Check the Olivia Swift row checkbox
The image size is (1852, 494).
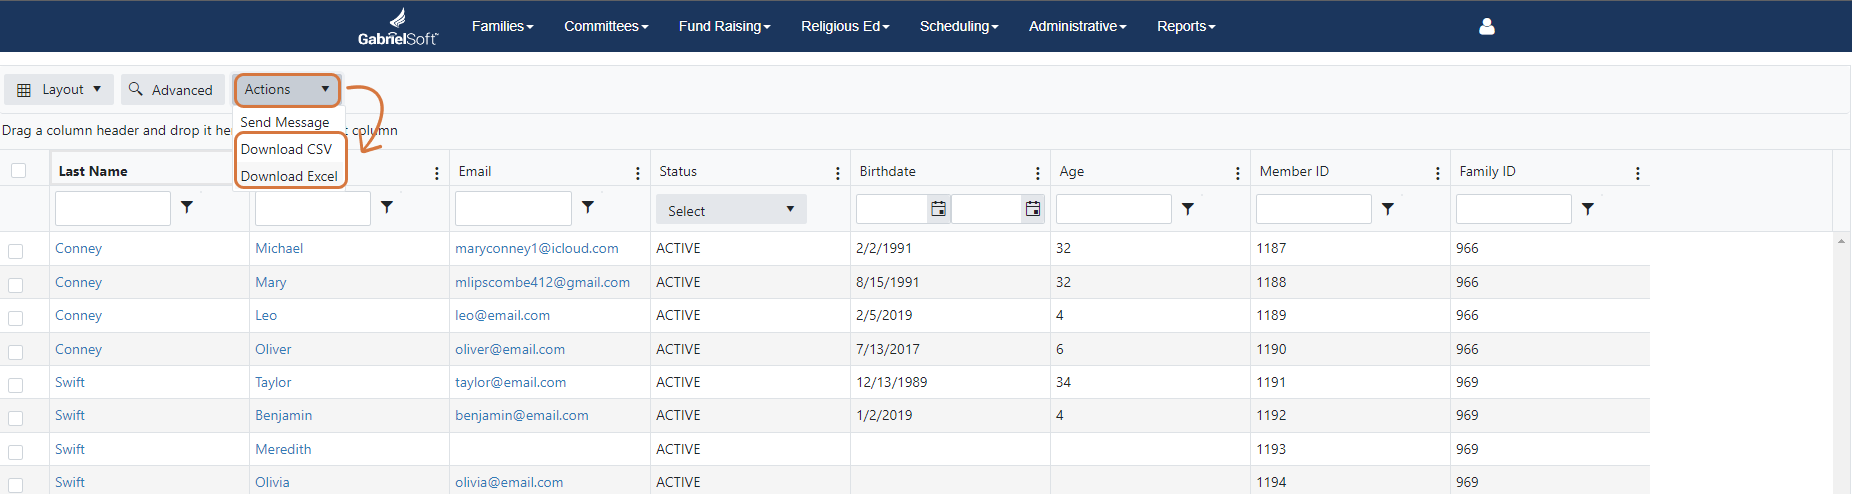point(16,485)
